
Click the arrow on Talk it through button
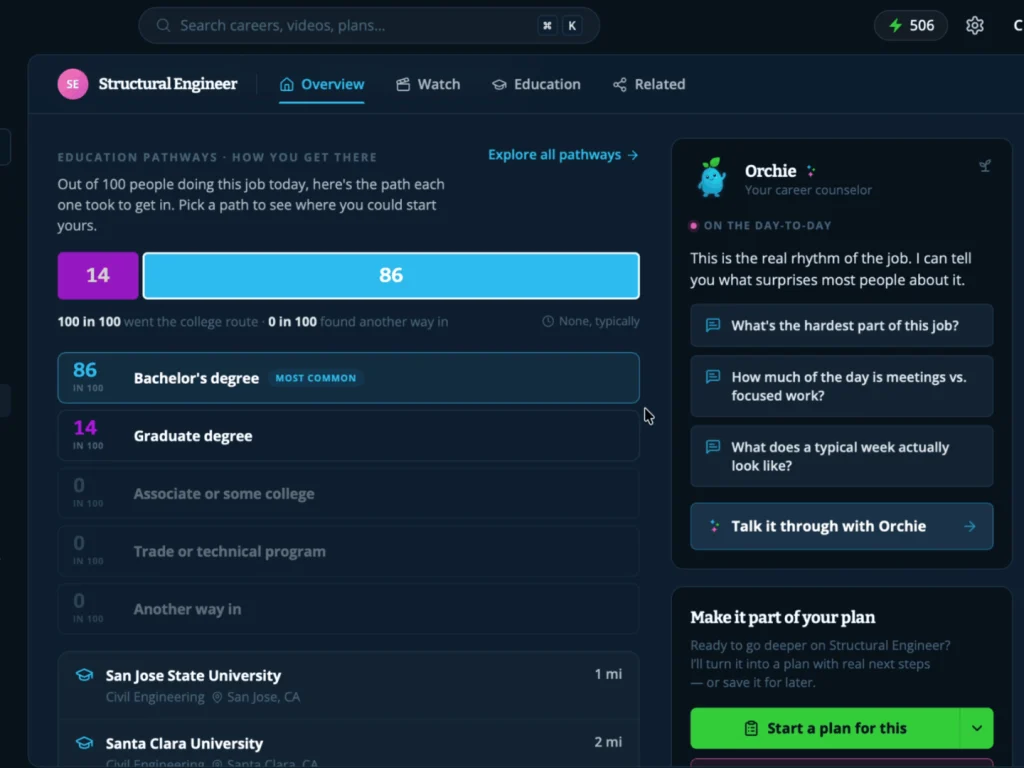point(970,526)
